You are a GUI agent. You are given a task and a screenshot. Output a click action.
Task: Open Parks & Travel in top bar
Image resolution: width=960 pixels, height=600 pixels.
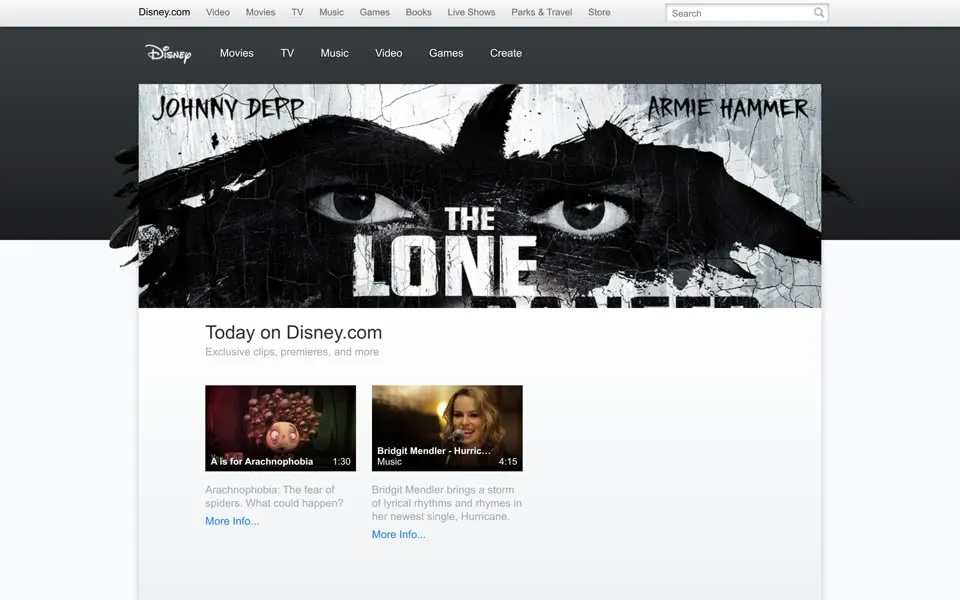point(542,12)
